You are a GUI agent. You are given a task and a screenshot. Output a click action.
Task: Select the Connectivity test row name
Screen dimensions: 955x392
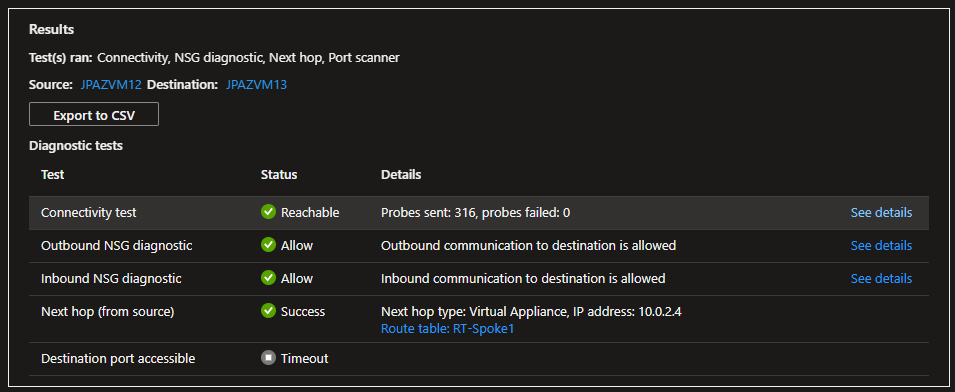(89, 212)
